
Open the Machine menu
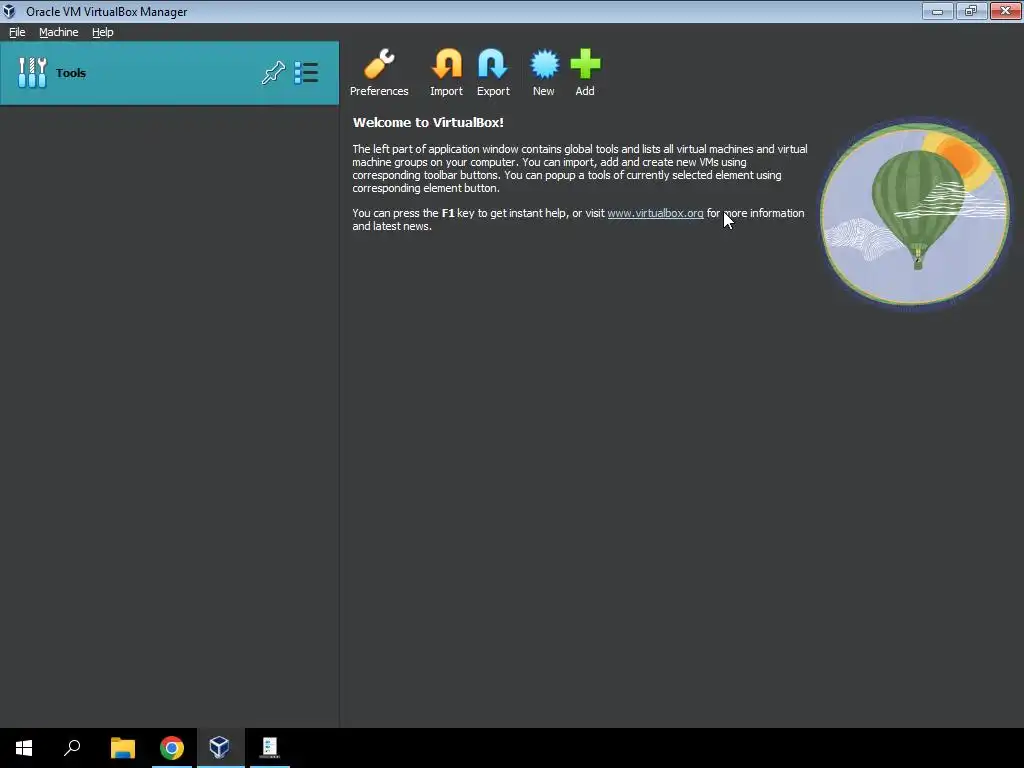point(59,32)
